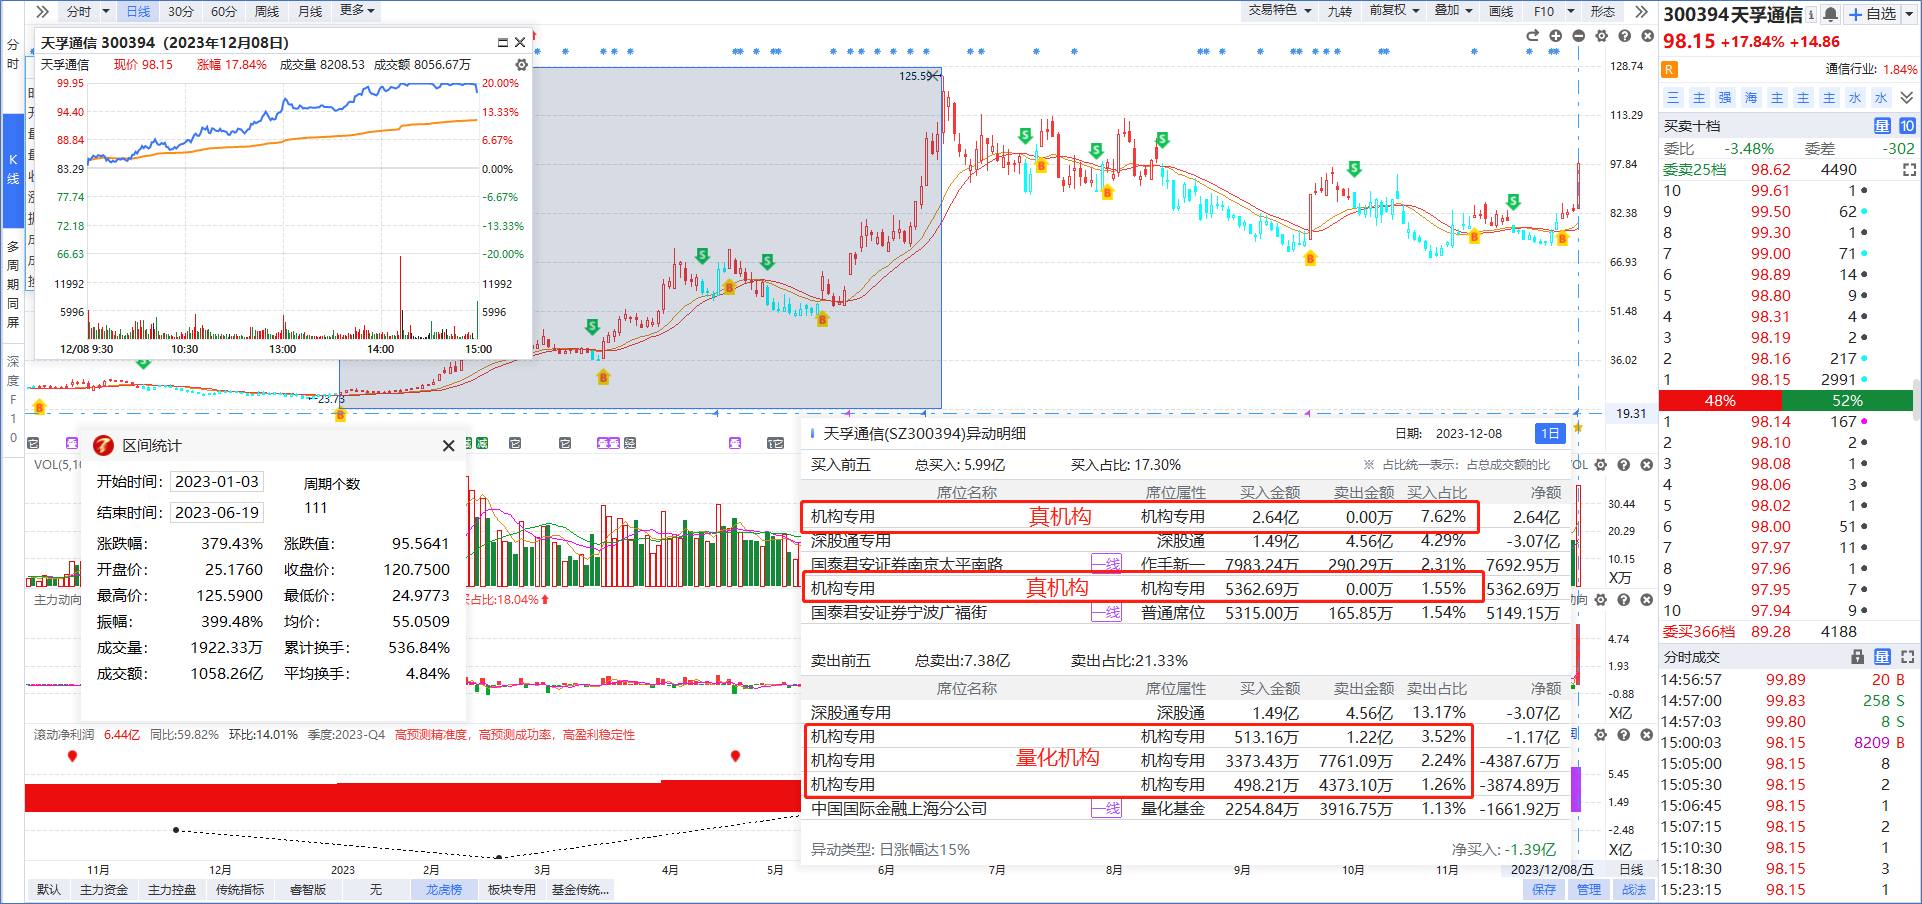Click 一线 tag on 国泰君安南京太平南路 row
This screenshot has height=904, width=1922.
pyautogui.click(x=1106, y=564)
